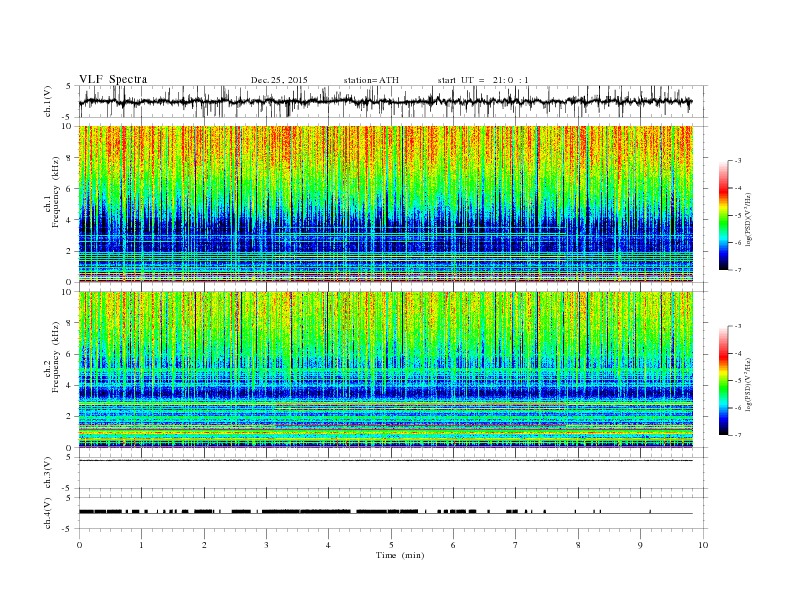Click the "8" kHz tick of ch.1 spectrogram
Viewport: 792px width, 612px height.
click(x=70, y=158)
